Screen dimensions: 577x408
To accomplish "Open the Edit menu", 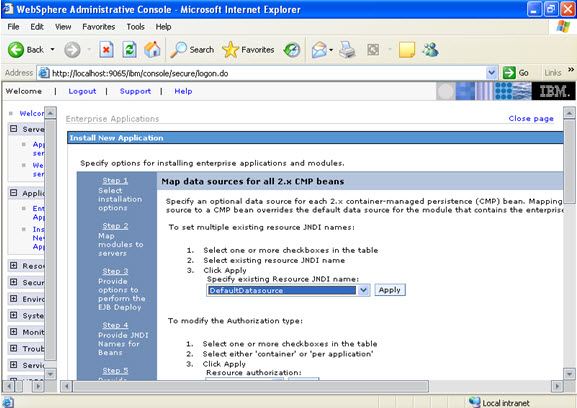I will click(37, 27).
